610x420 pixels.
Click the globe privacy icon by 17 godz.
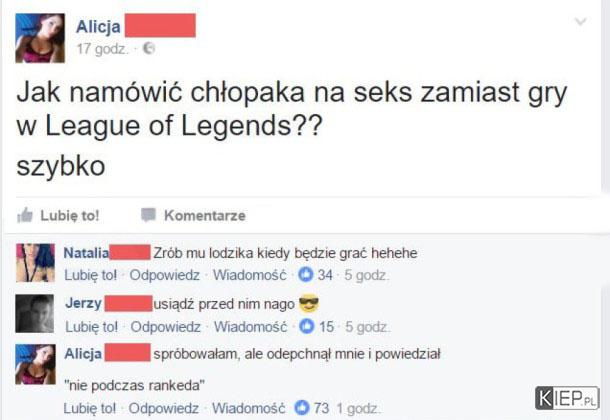(149, 48)
